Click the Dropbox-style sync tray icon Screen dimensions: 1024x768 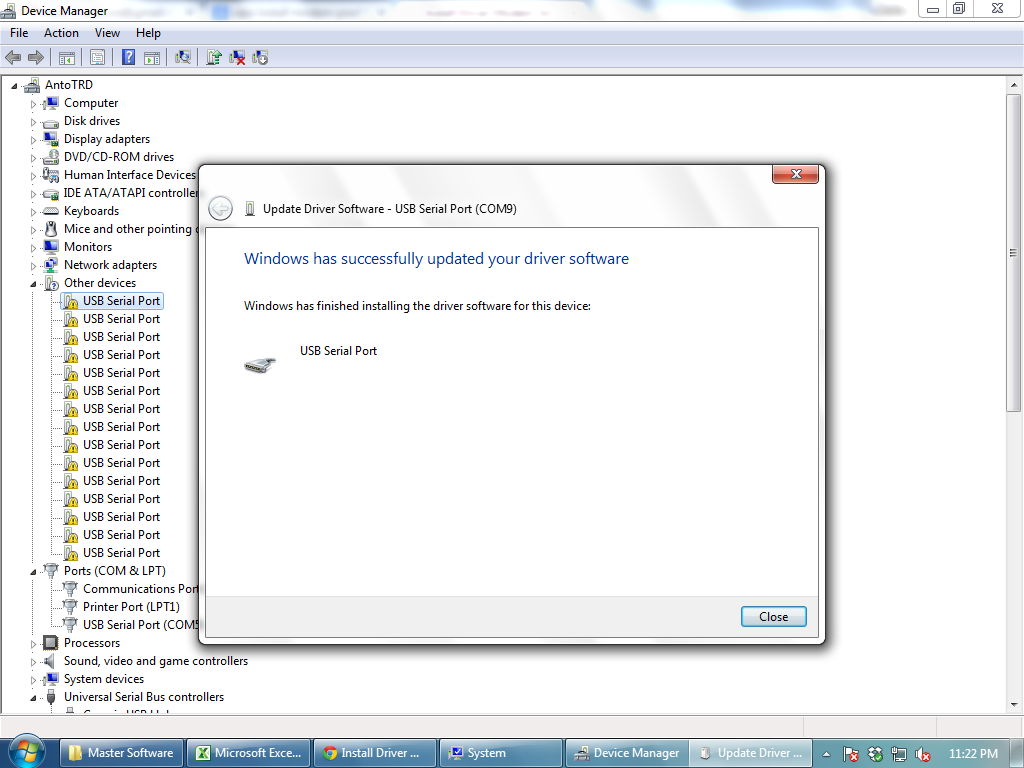click(875, 754)
